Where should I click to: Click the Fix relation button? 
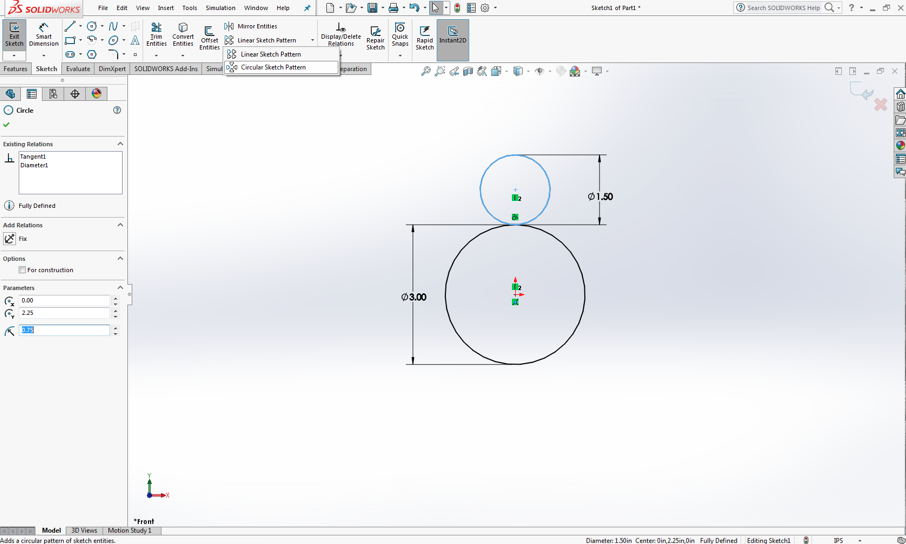(10, 239)
